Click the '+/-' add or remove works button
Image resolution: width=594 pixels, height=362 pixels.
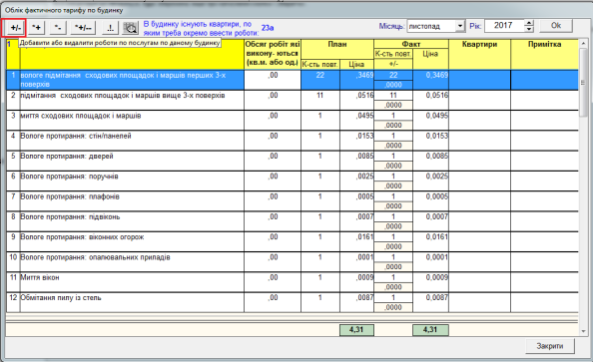[16, 28]
